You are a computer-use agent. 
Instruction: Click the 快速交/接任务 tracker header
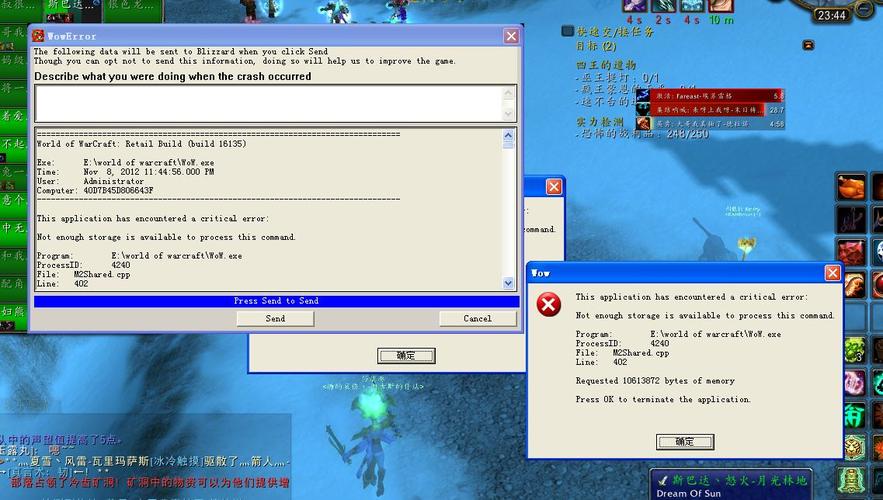tap(615, 32)
